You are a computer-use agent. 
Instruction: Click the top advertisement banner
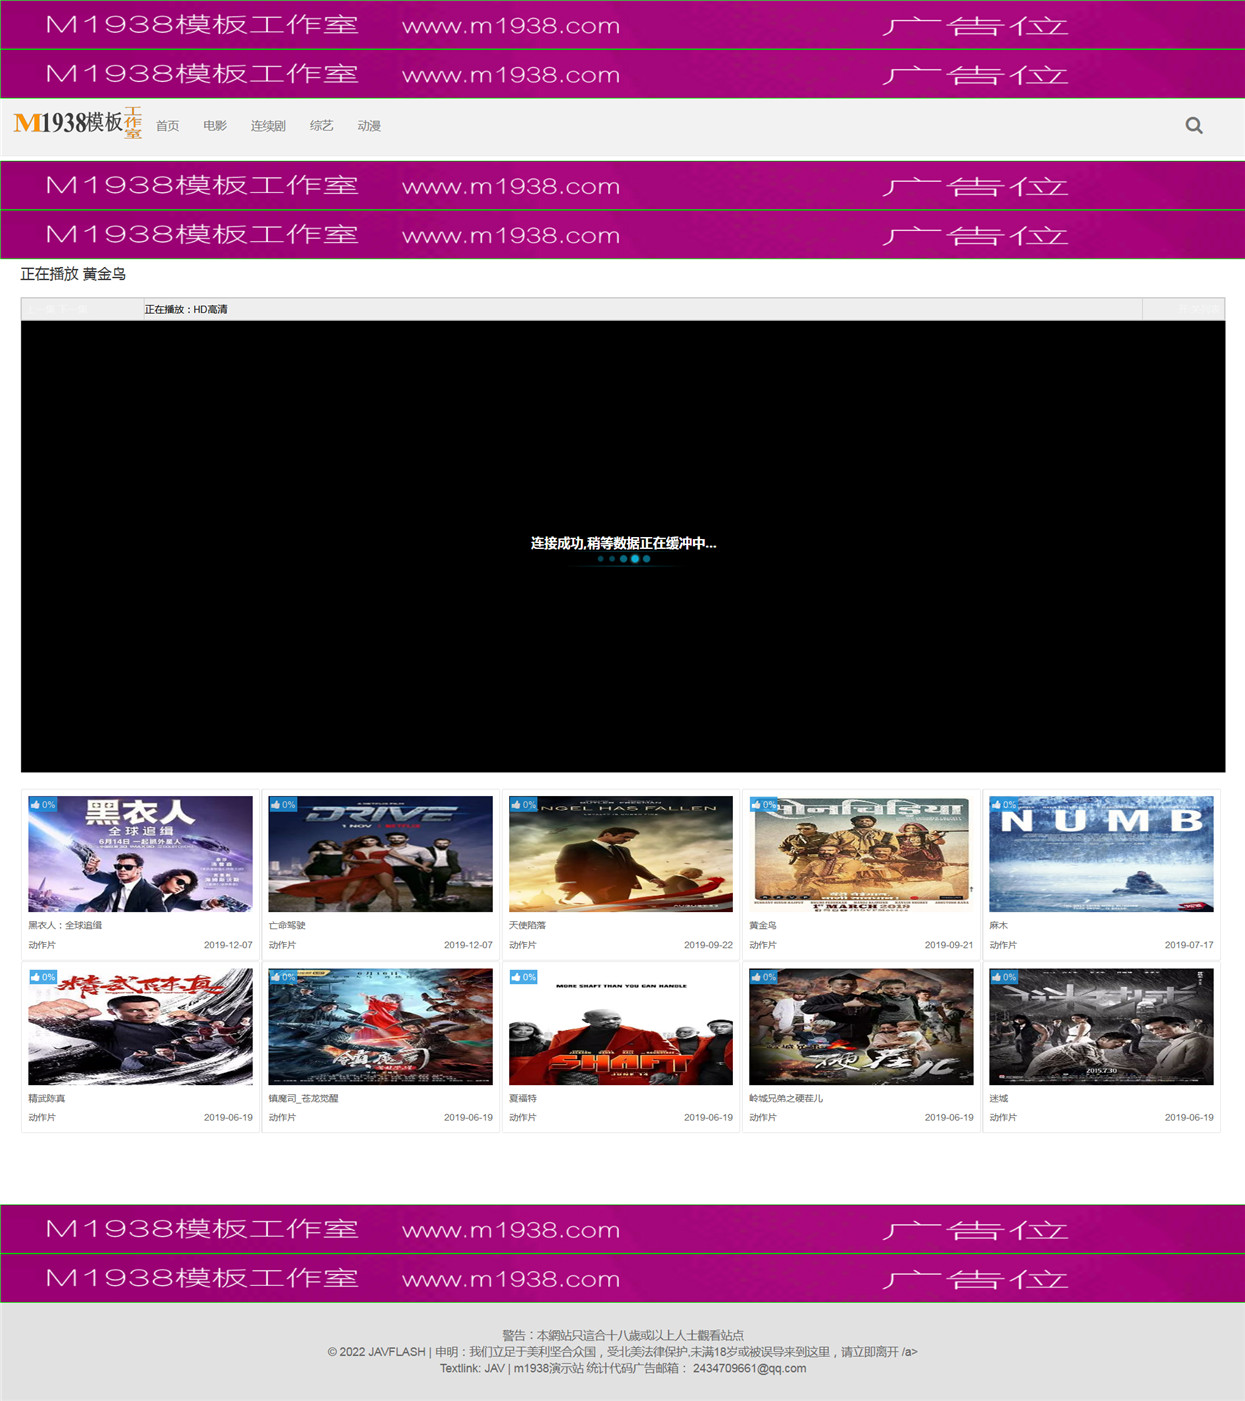click(x=622, y=24)
